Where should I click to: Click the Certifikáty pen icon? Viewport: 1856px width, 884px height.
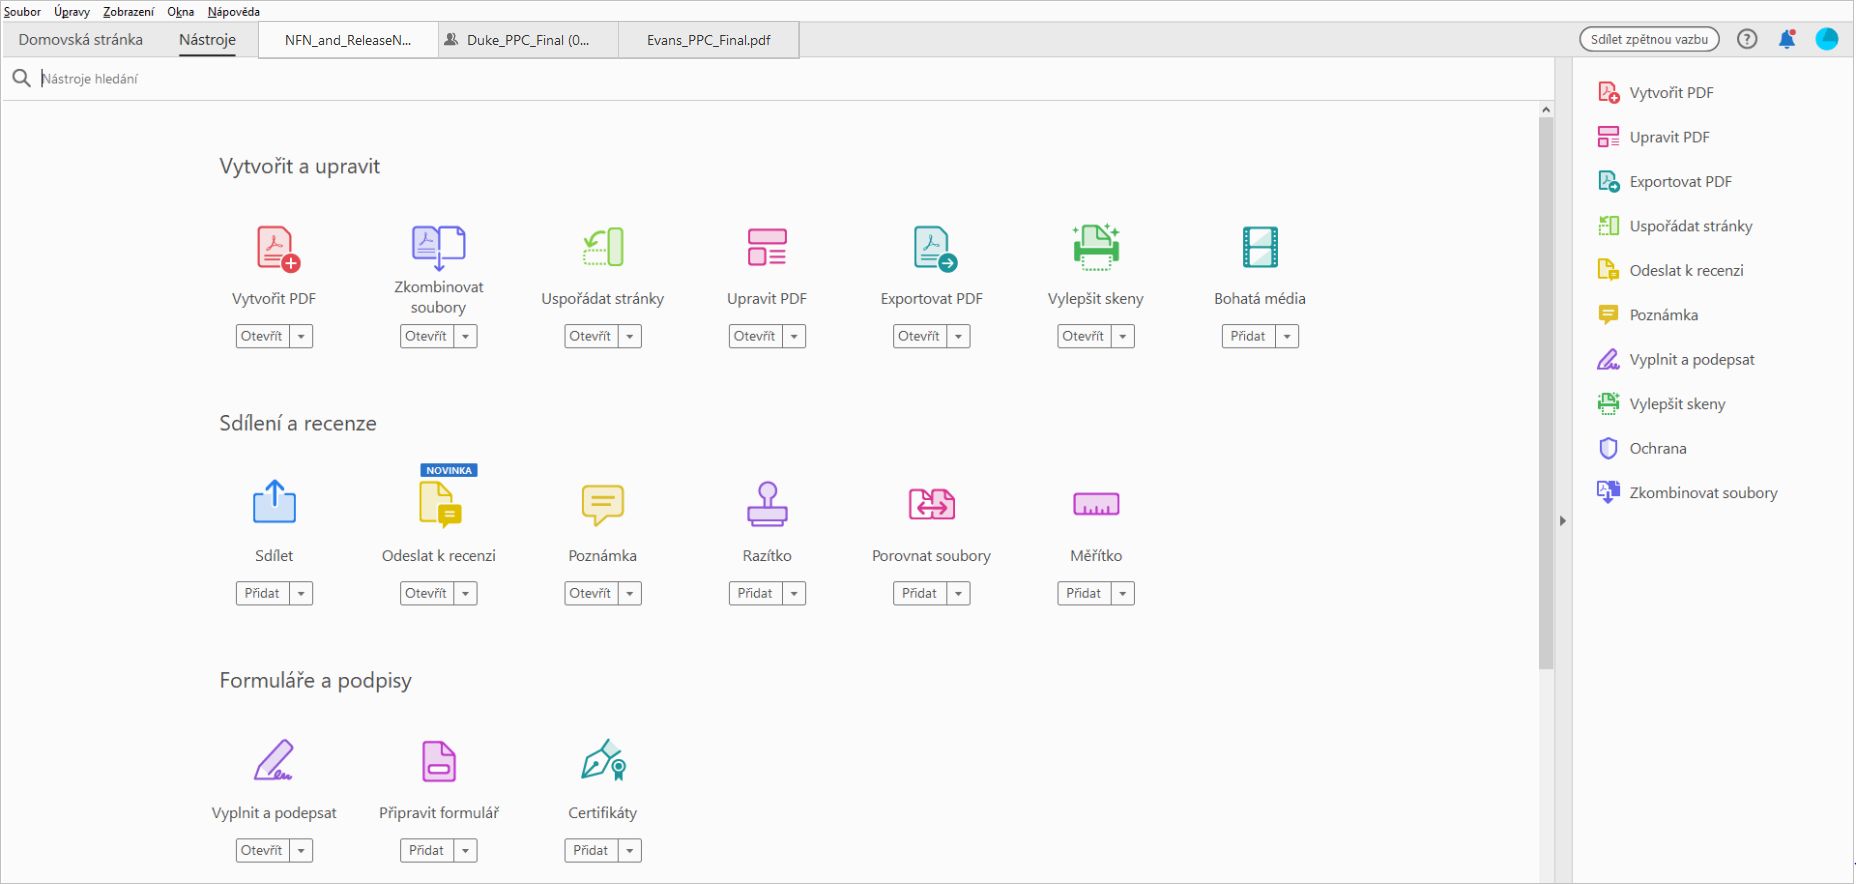pyautogui.click(x=604, y=760)
